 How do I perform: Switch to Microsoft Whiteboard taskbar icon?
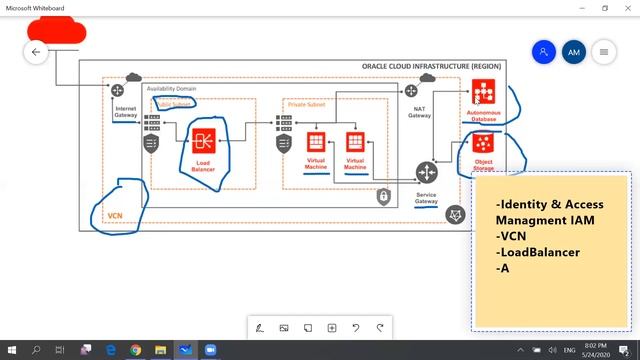(x=185, y=350)
